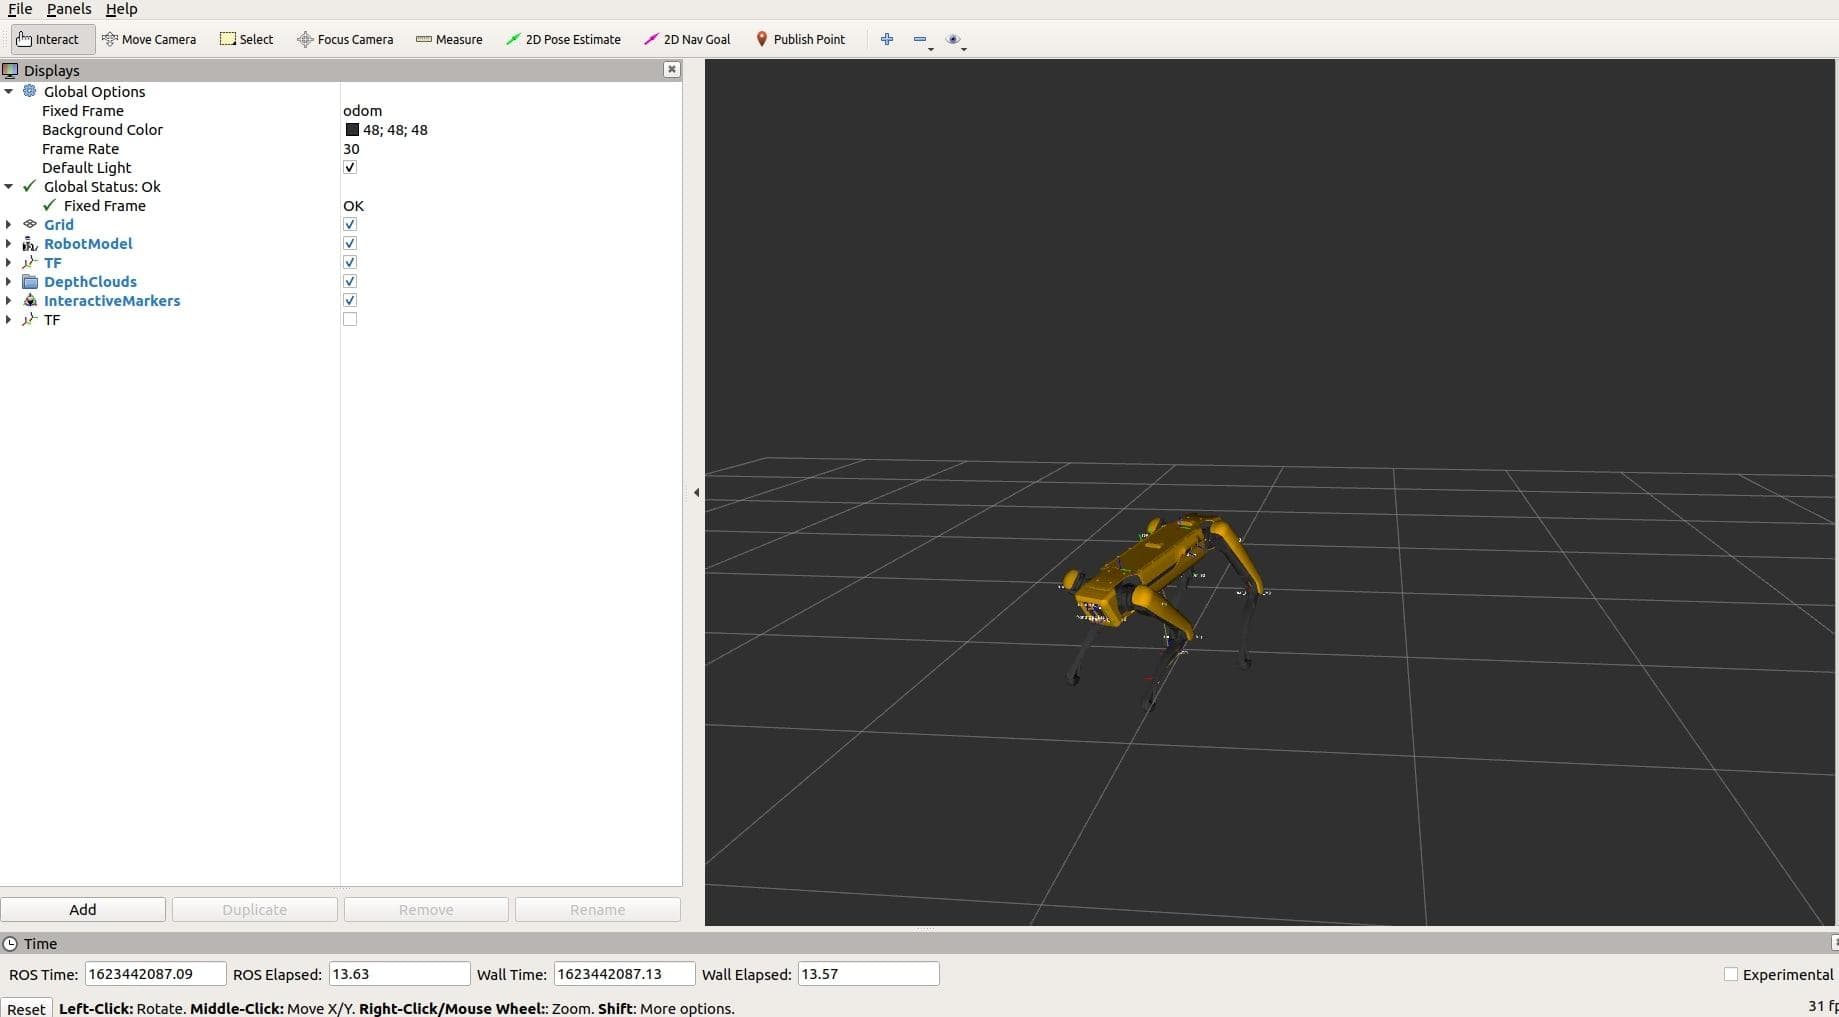Click the Background Color swatch
Image resolution: width=1839 pixels, height=1017 pixels.
[x=352, y=129]
